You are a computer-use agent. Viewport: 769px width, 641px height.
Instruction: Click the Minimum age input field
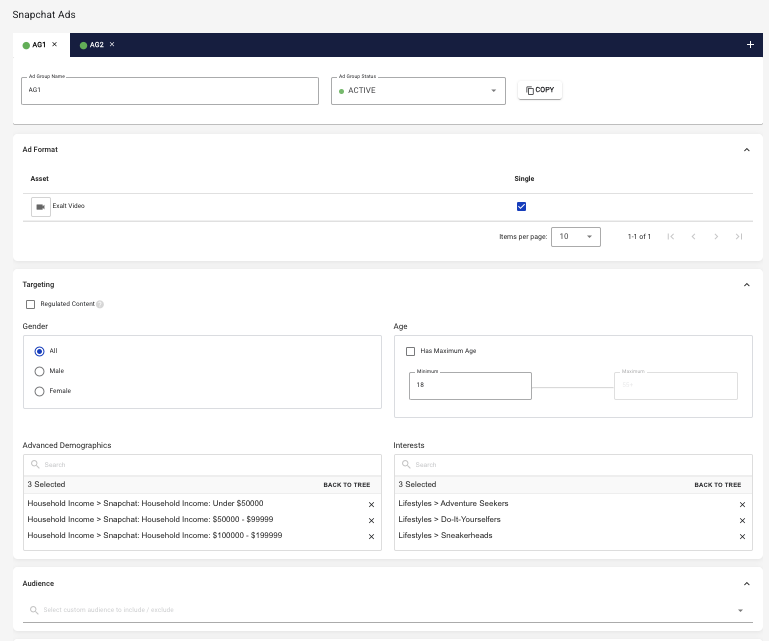click(470, 385)
